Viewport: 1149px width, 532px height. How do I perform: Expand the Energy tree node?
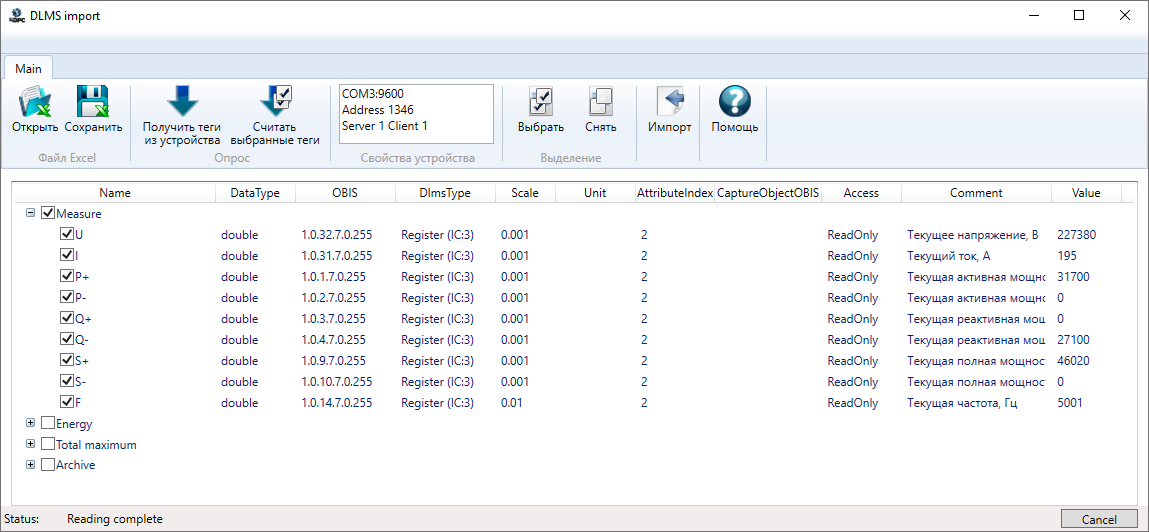(31, 423)
